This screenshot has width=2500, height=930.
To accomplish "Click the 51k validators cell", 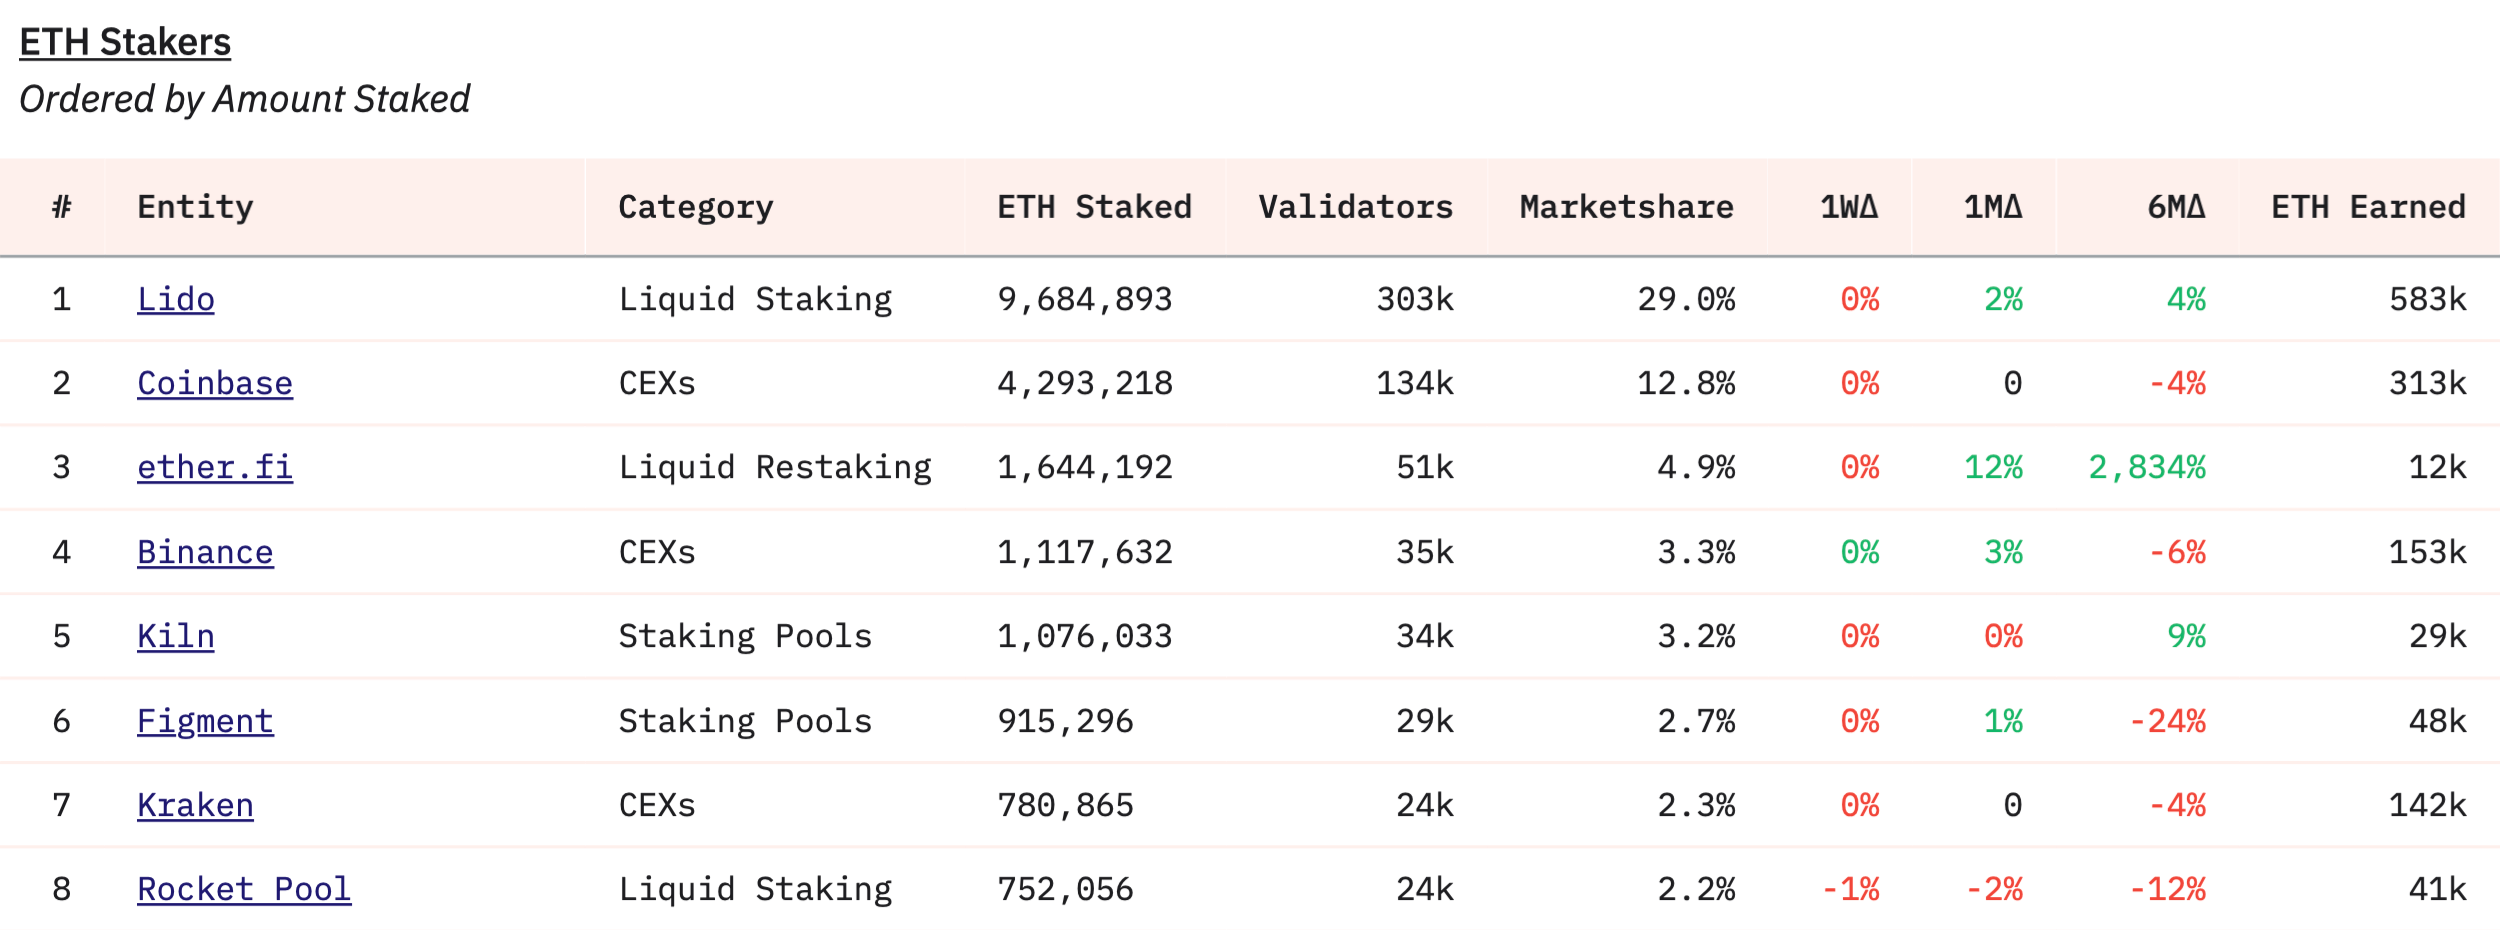I will 1425,467.
